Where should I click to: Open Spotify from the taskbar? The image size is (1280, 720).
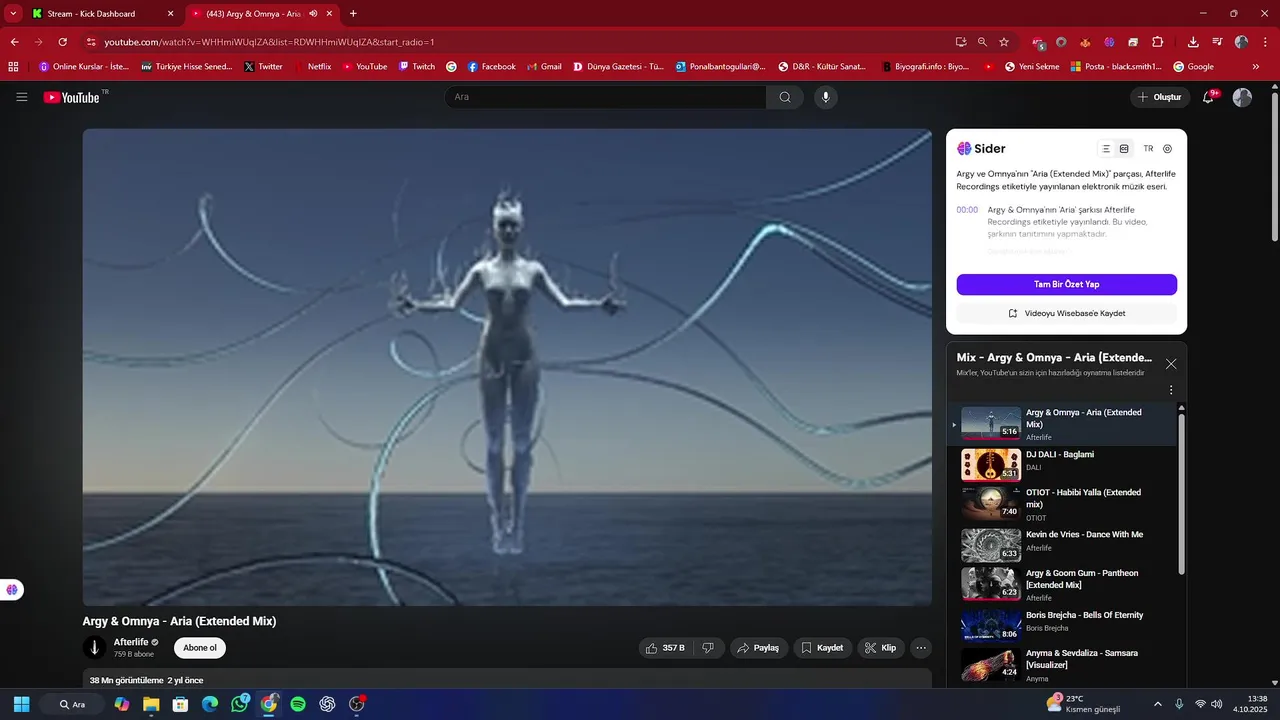click(x=298, y=704)
